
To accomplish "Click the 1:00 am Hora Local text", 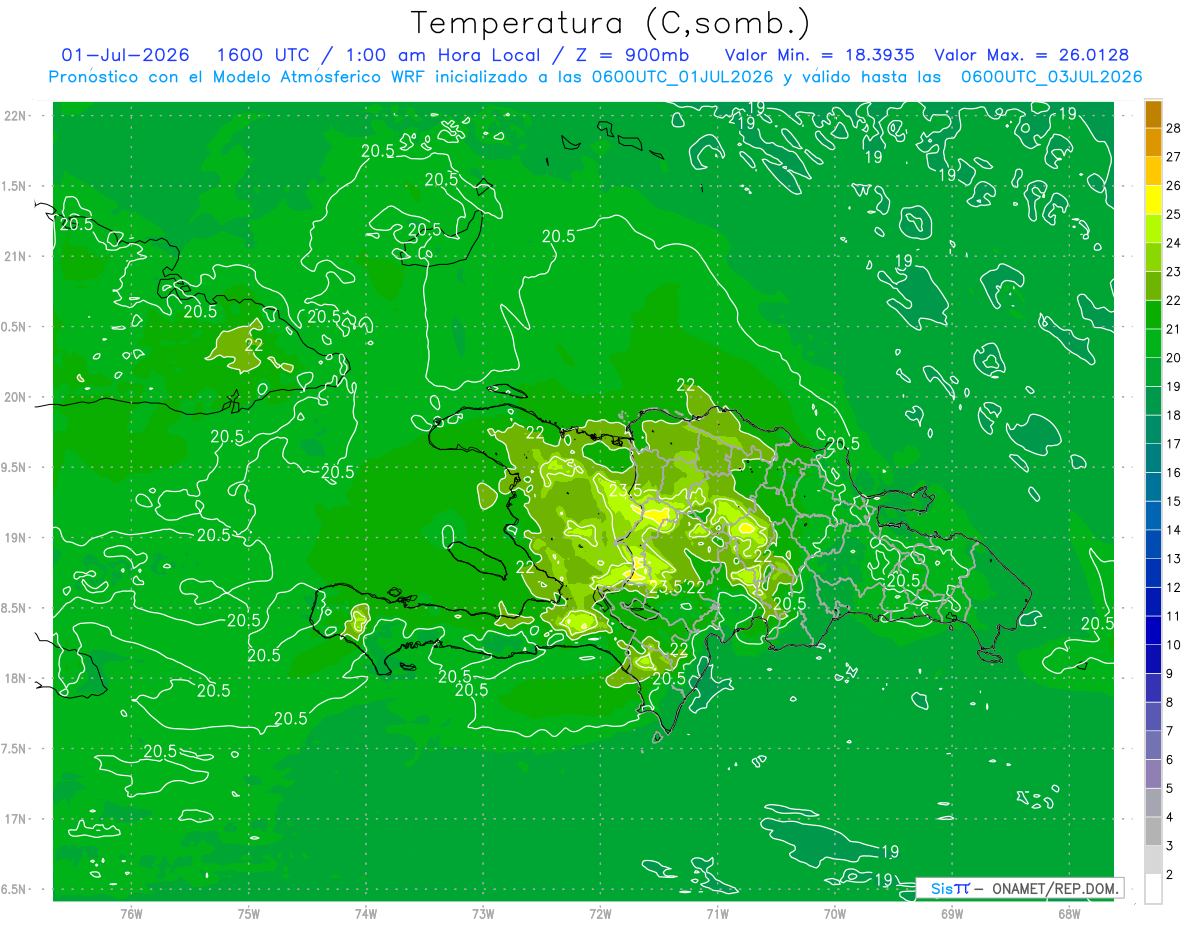I will (443, 55).
